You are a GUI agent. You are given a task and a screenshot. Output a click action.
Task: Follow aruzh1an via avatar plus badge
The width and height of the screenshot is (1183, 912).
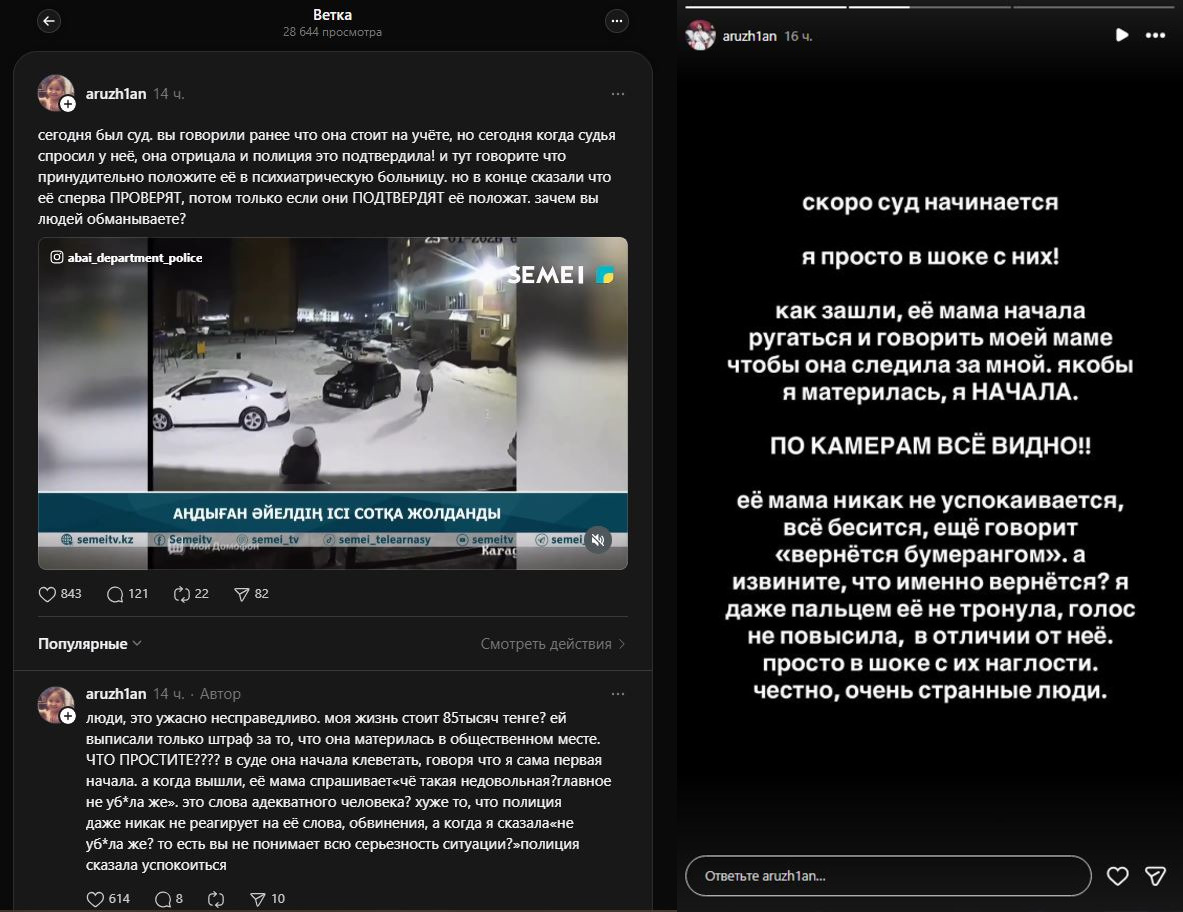point(68,104)
